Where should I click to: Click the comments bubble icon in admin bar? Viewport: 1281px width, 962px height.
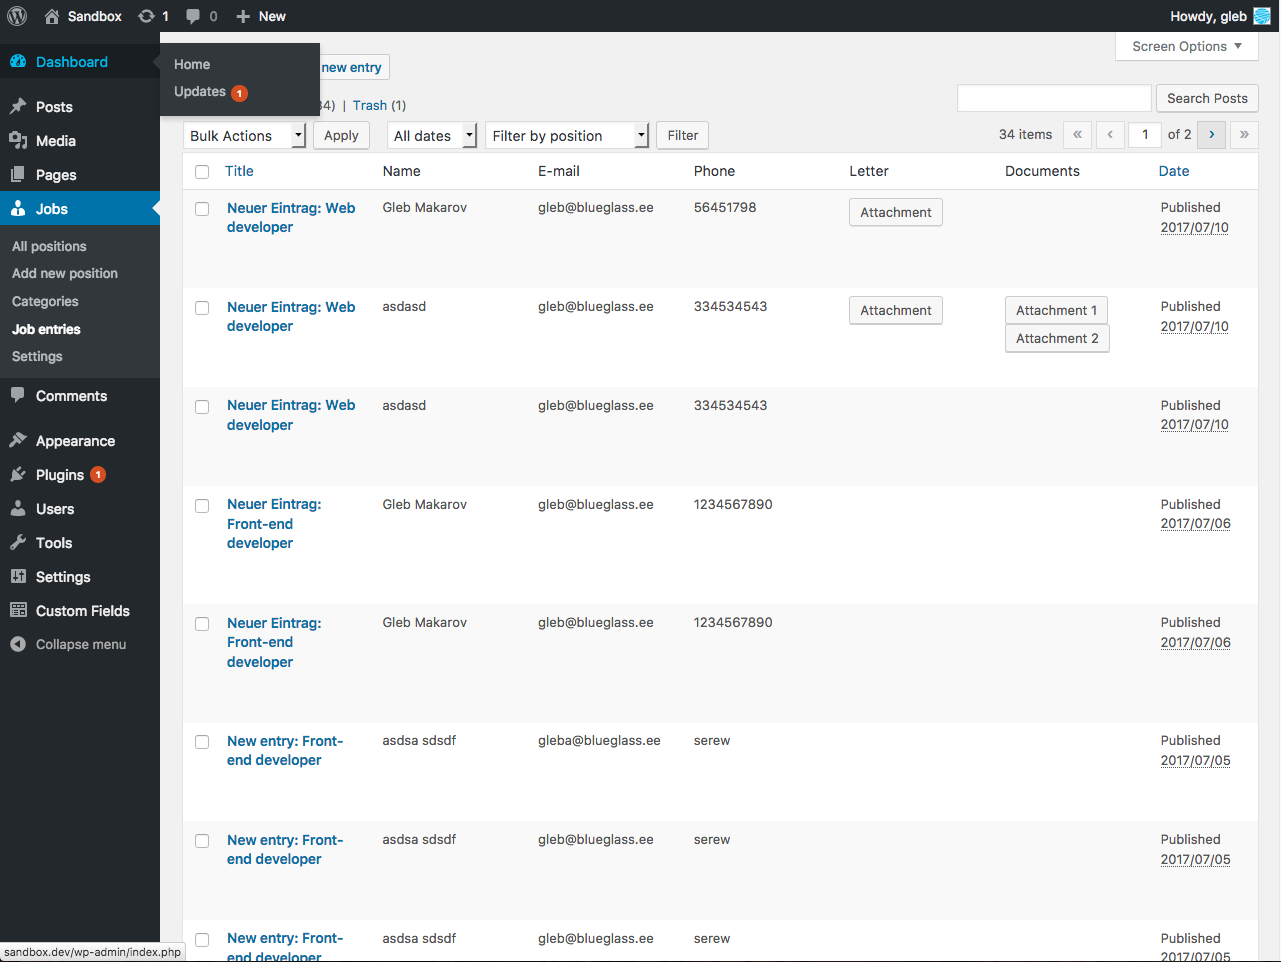pyautogui.click(x=193, y=16)
